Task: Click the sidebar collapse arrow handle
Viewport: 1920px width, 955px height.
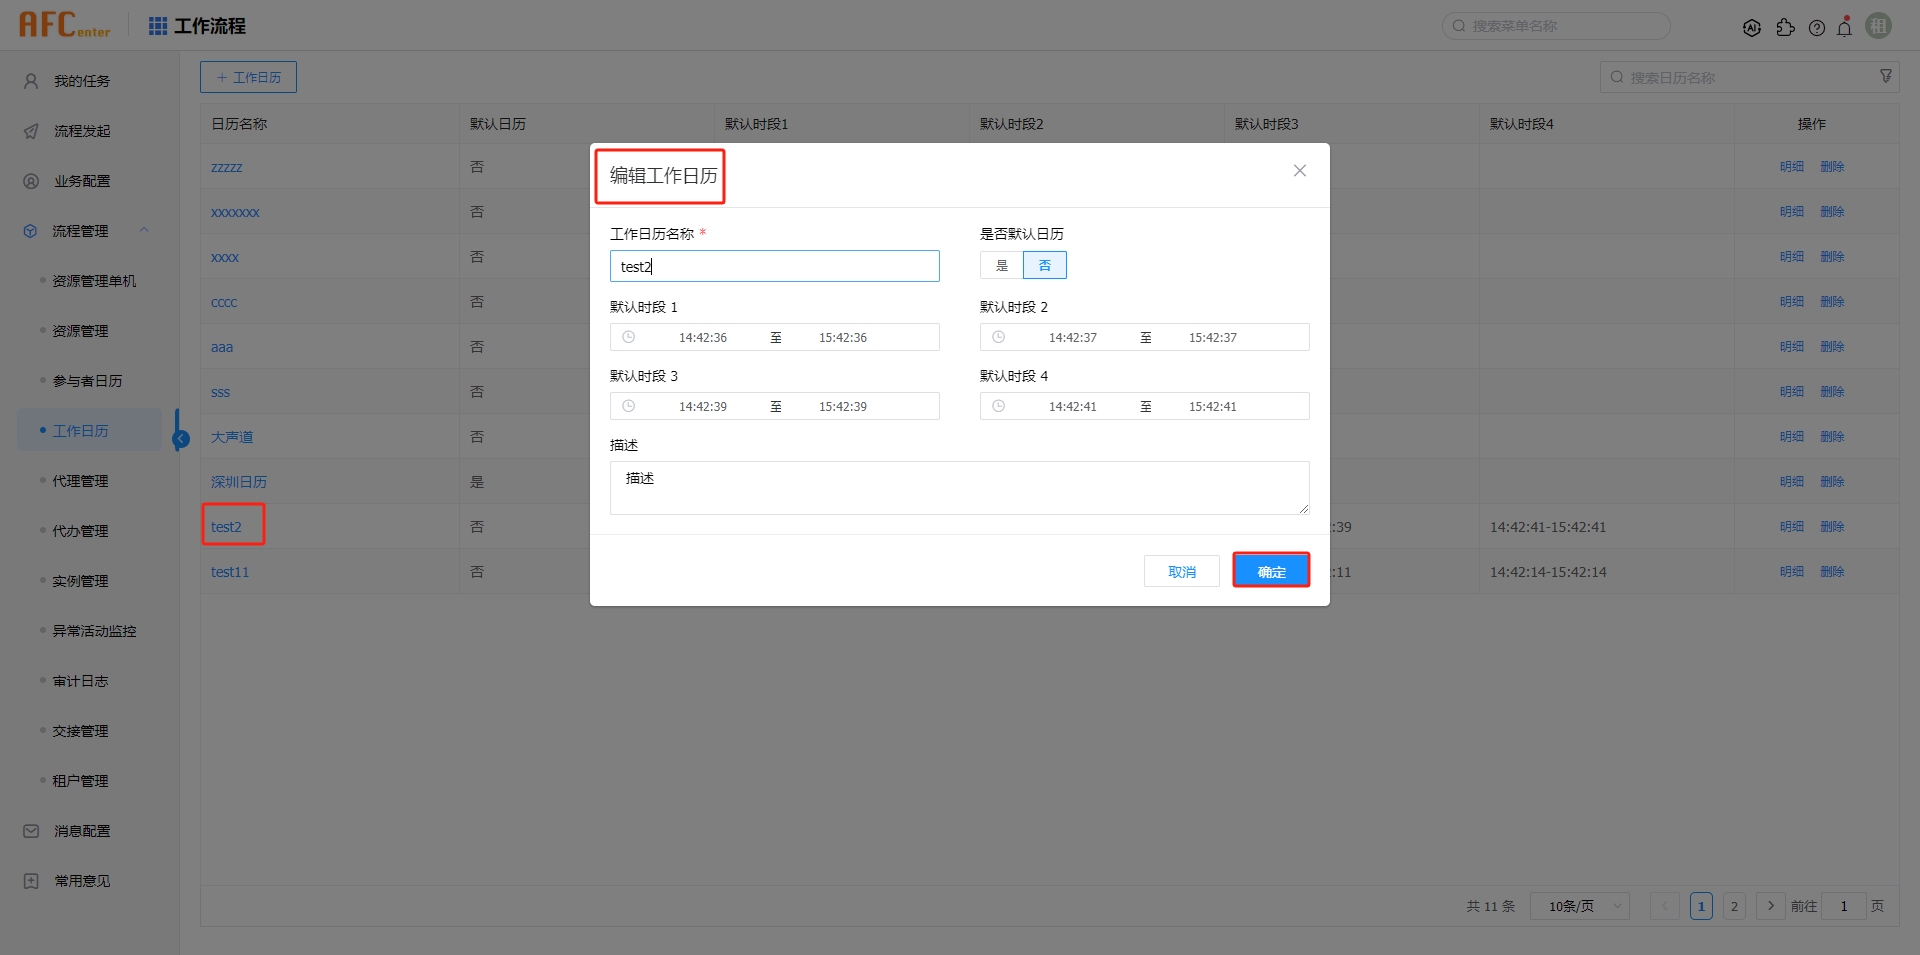Action: point(181,438)
